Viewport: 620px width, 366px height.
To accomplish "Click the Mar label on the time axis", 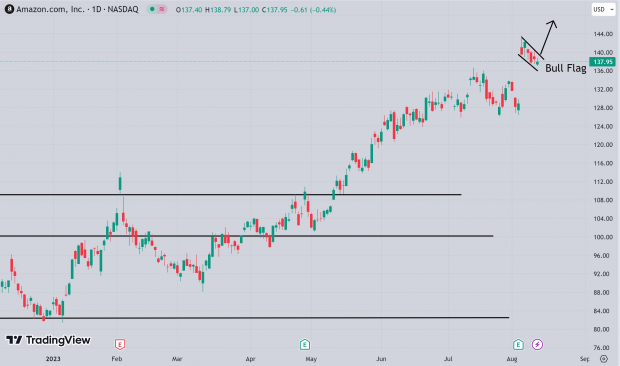I will 177,359.
